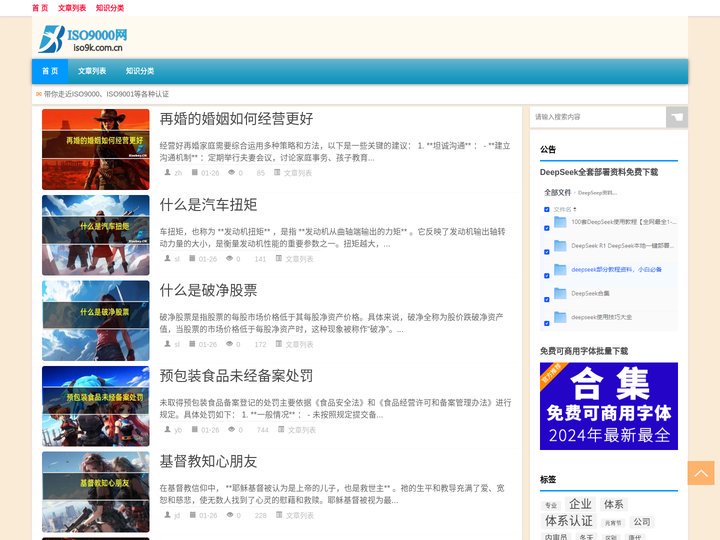Image resolution: width=720 pixels, height=540 pixels.
Task: Click the 体系认证 tag
Action: pyautogui.click(x=569, y=521)
